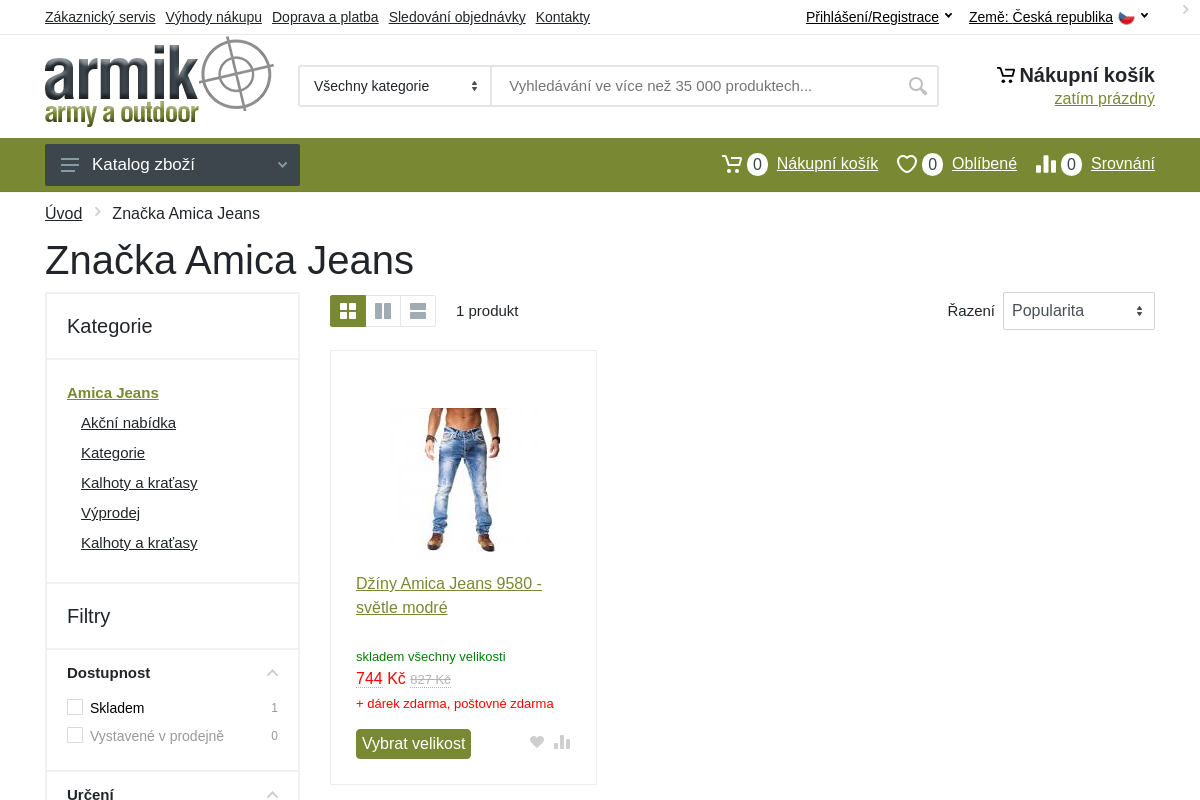Open the Řazení sorting dropdown
Viewport: 1200px width, 800px height.
1078,310
